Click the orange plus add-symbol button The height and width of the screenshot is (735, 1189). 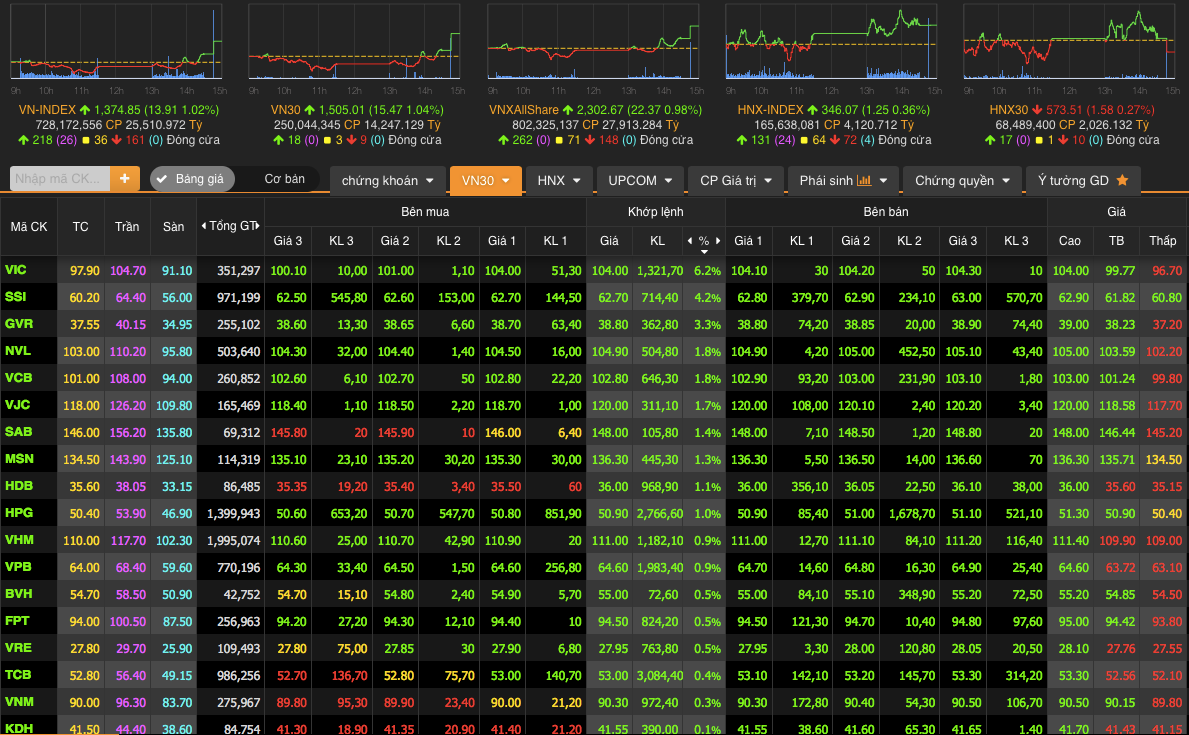(x=125, y=179)
